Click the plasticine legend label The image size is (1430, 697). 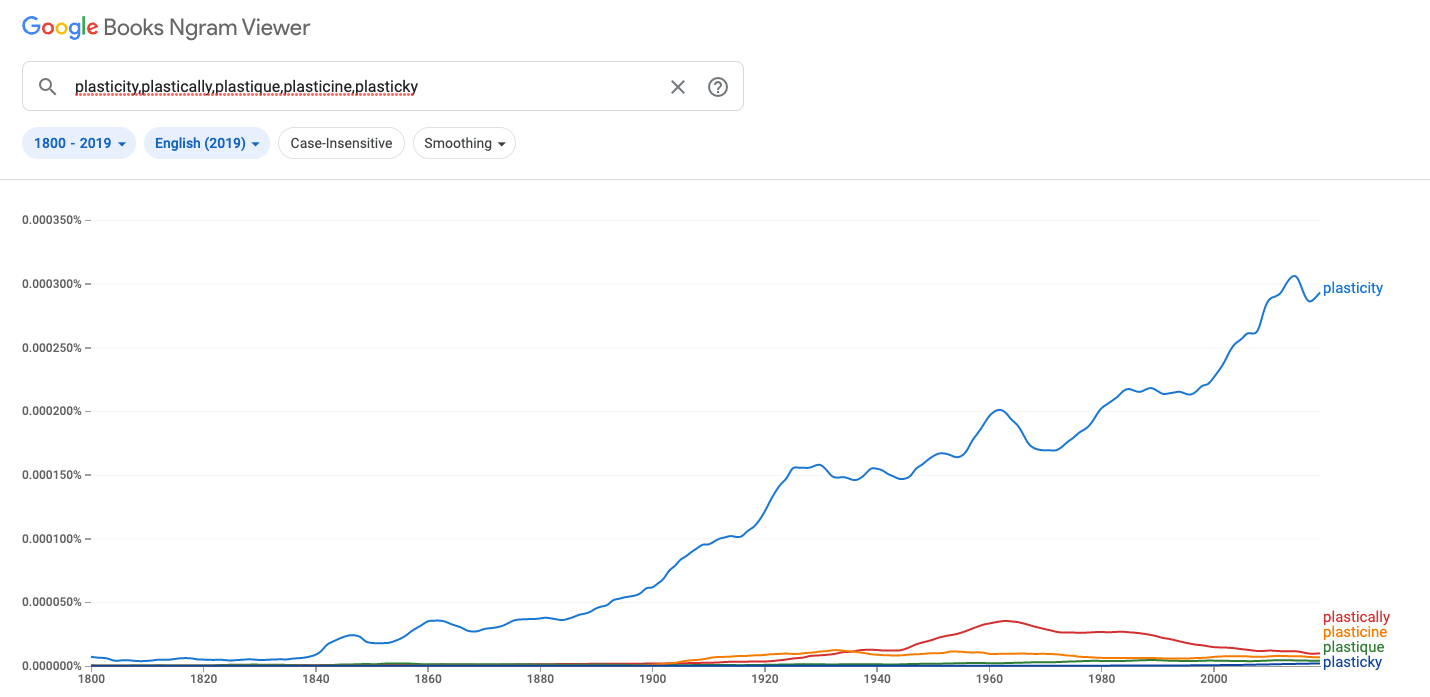(1355, 632)
